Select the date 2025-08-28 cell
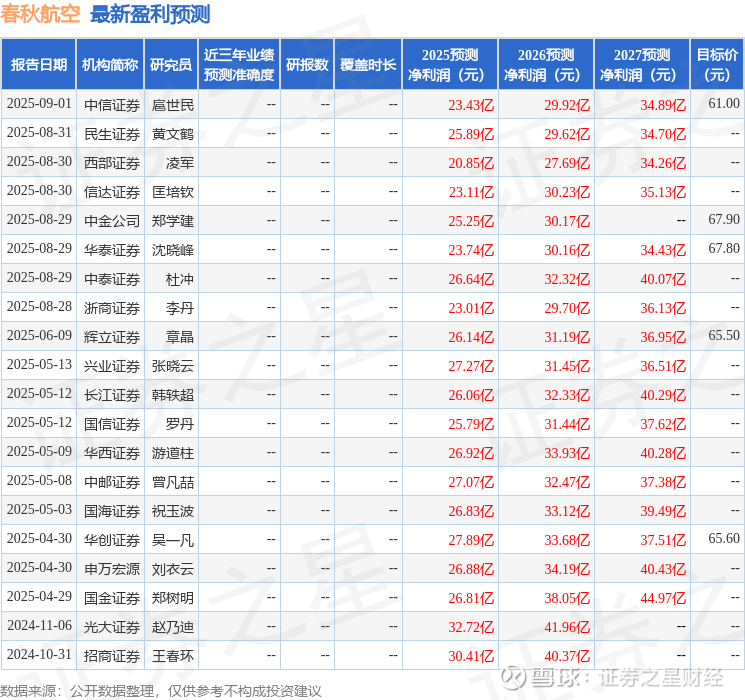Image resolution: width=745 pixels, height=700 pixels. pos(39,307)
